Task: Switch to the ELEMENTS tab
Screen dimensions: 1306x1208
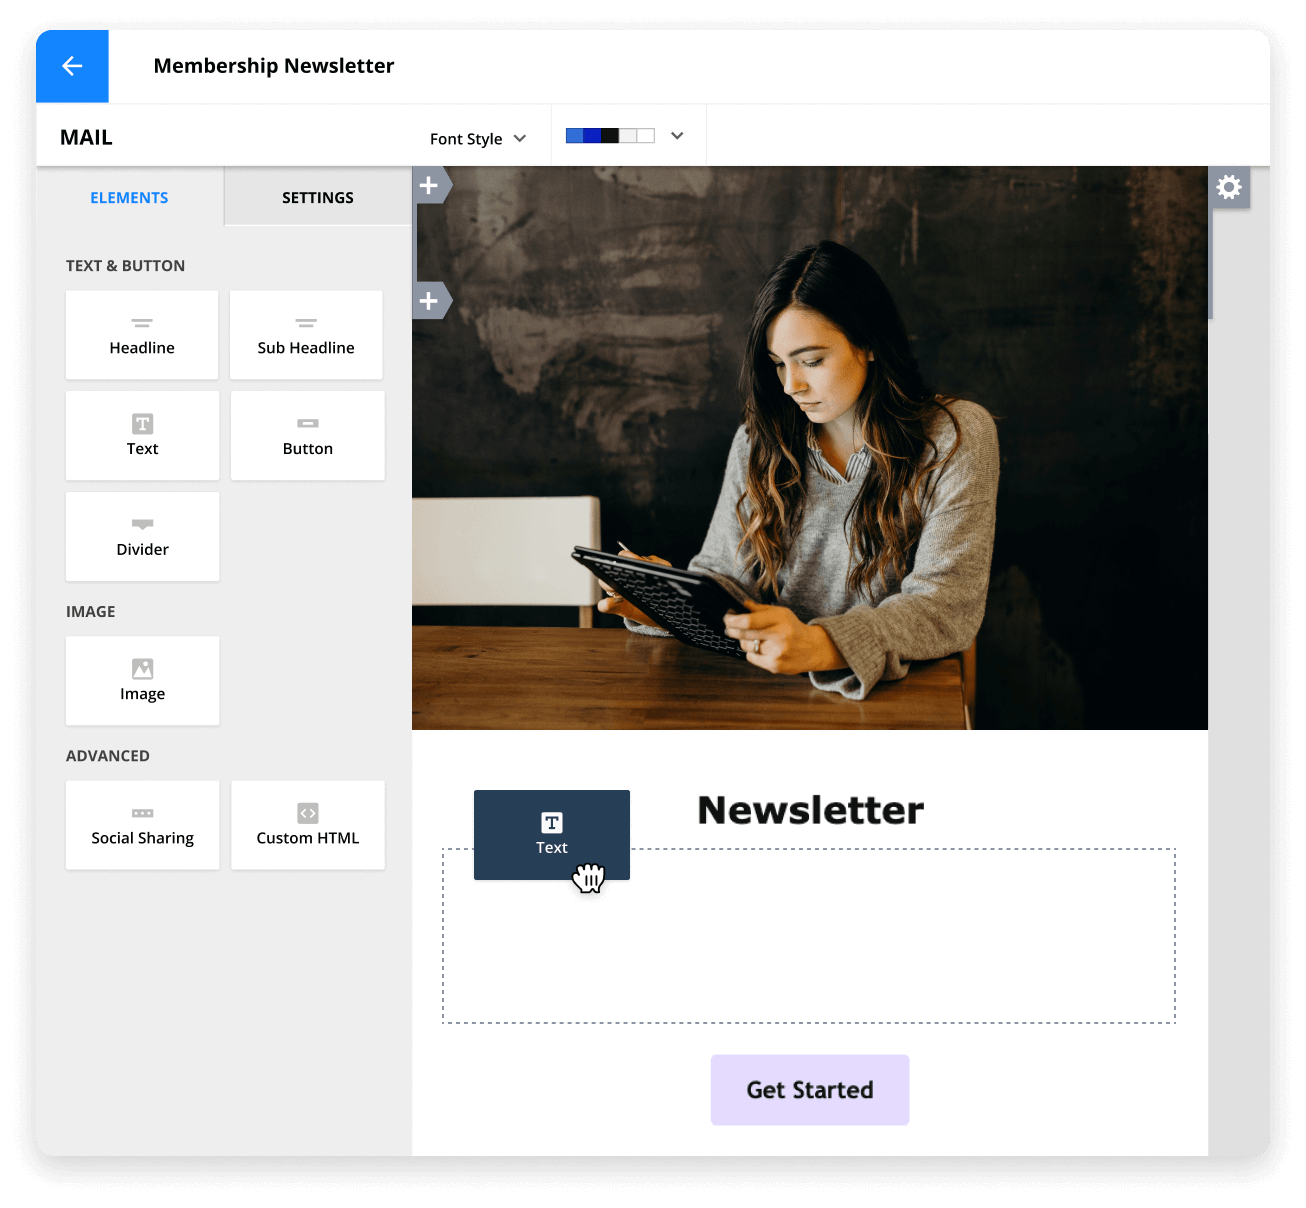Action: pos(129,198)
